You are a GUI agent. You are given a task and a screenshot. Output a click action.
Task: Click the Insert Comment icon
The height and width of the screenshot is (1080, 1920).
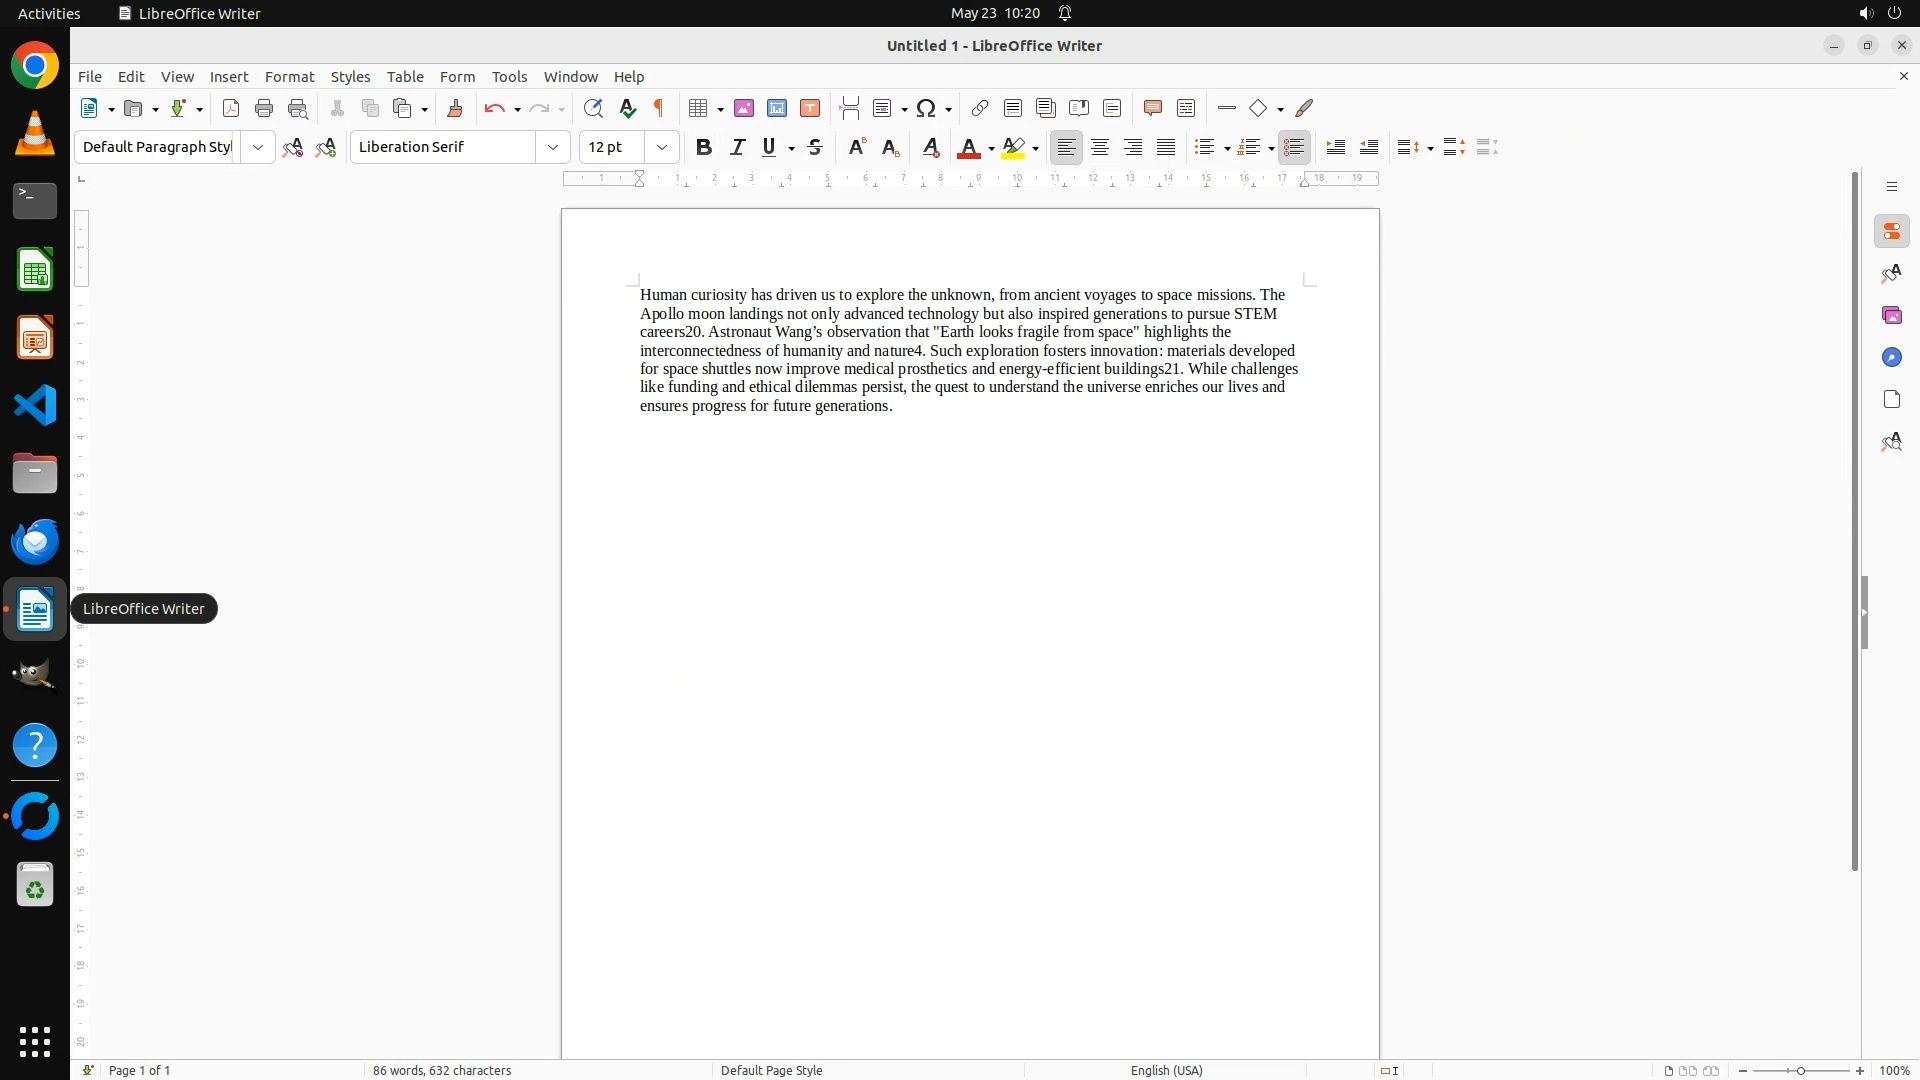(1152, 108)
